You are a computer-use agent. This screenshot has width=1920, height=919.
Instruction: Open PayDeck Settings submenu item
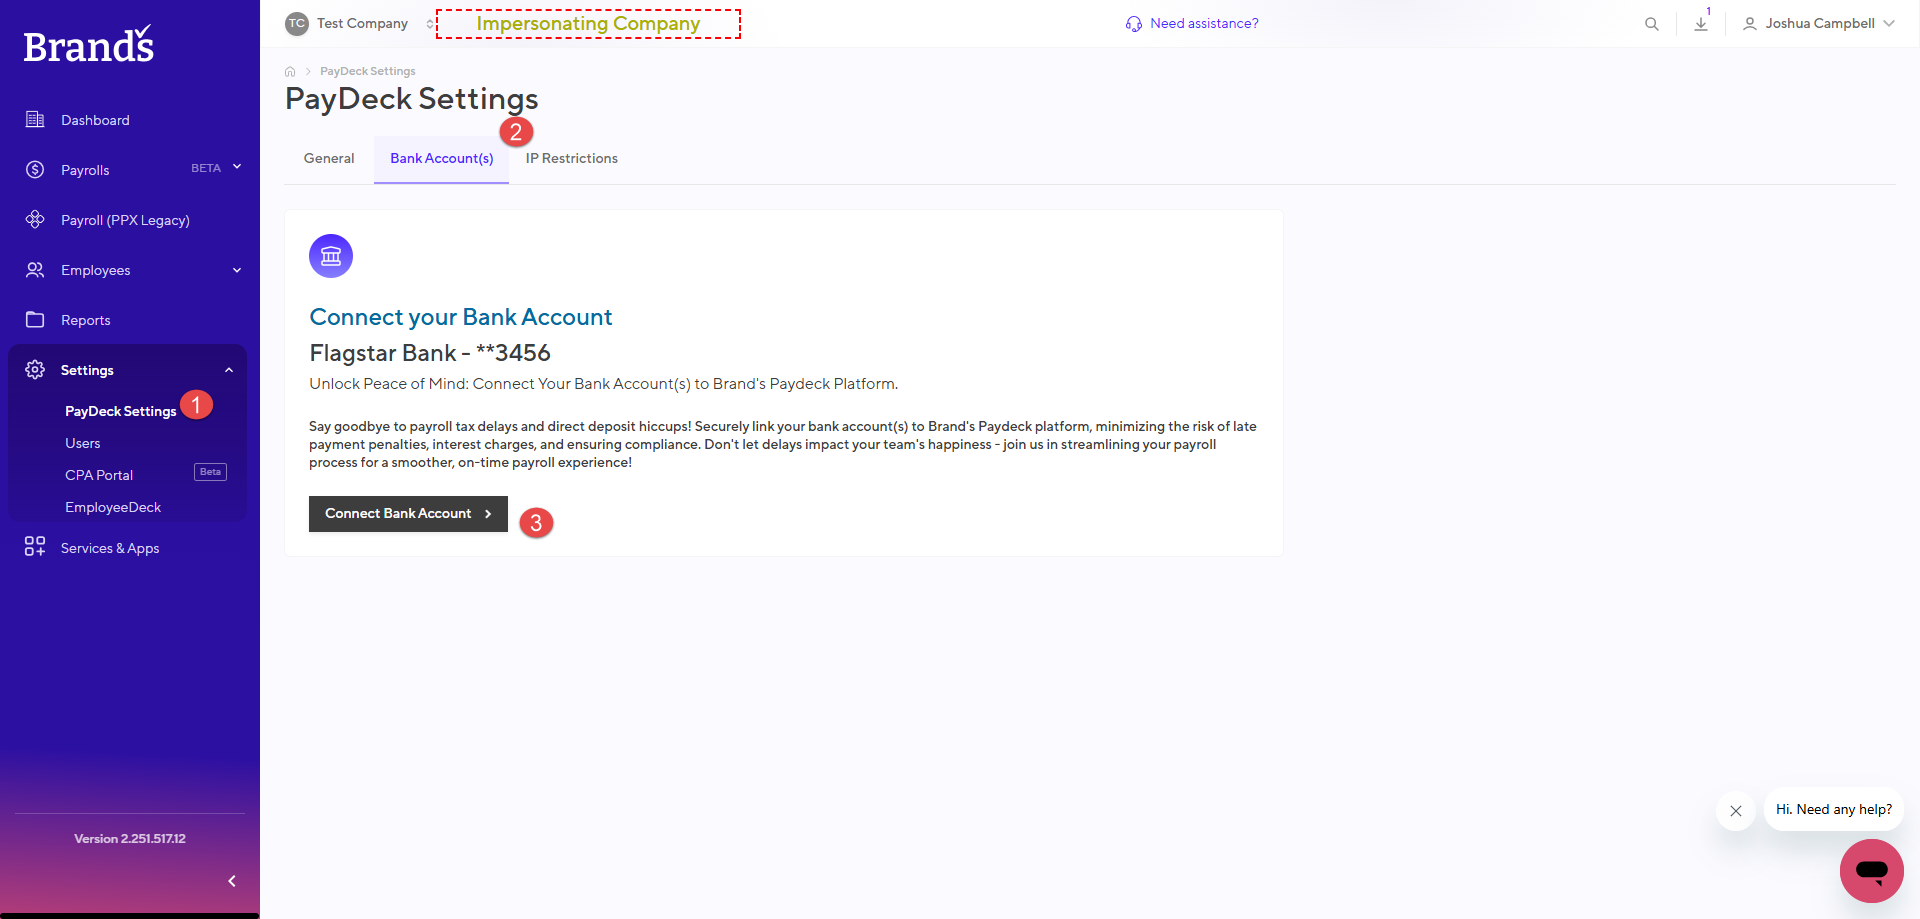click(x=120, y=411)
